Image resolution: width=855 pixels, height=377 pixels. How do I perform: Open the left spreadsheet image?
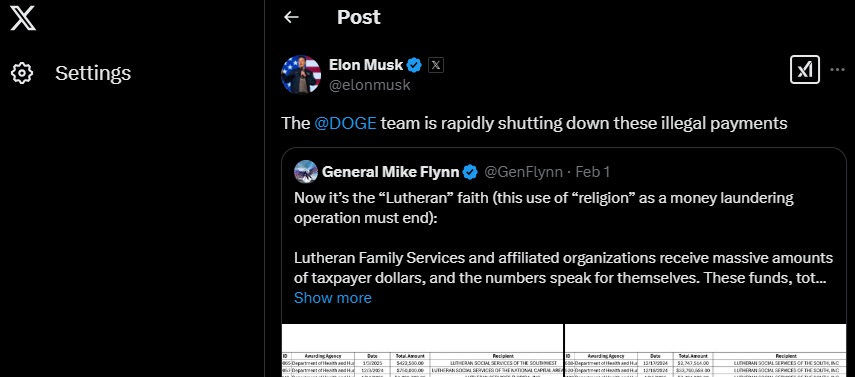[422, 350]
